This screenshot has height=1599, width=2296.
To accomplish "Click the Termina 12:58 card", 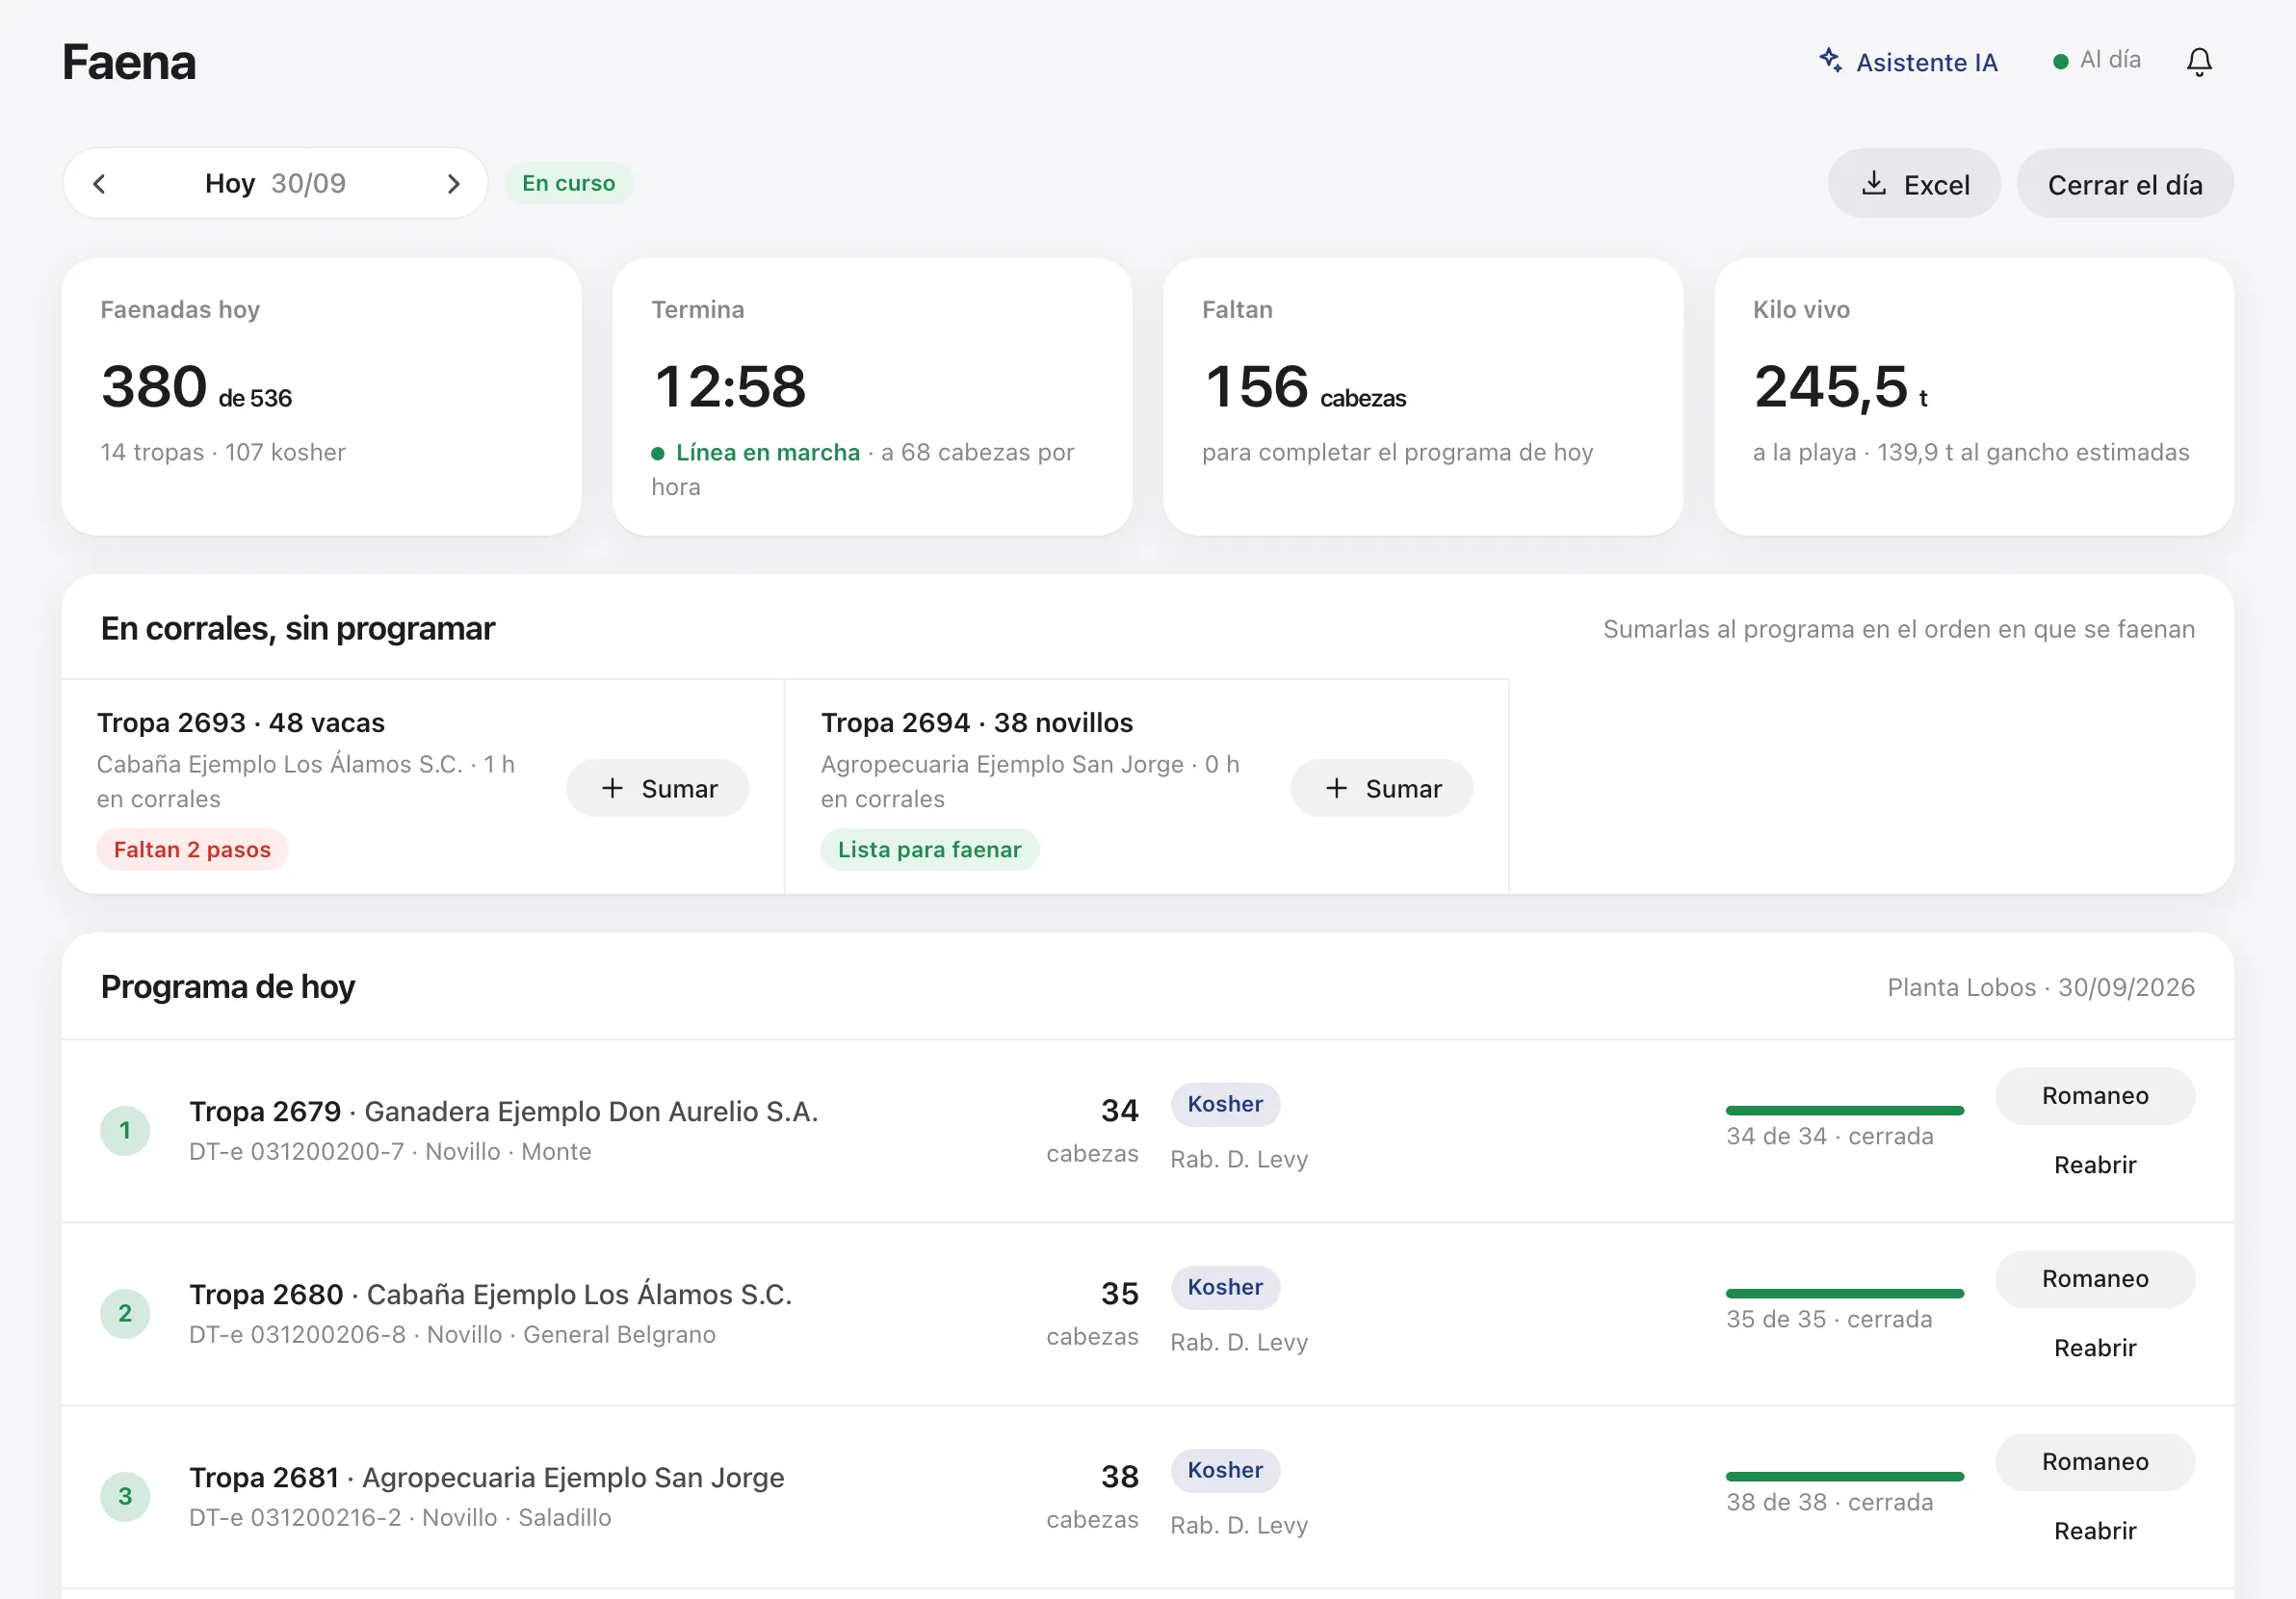I will click(x=872, y=397).
